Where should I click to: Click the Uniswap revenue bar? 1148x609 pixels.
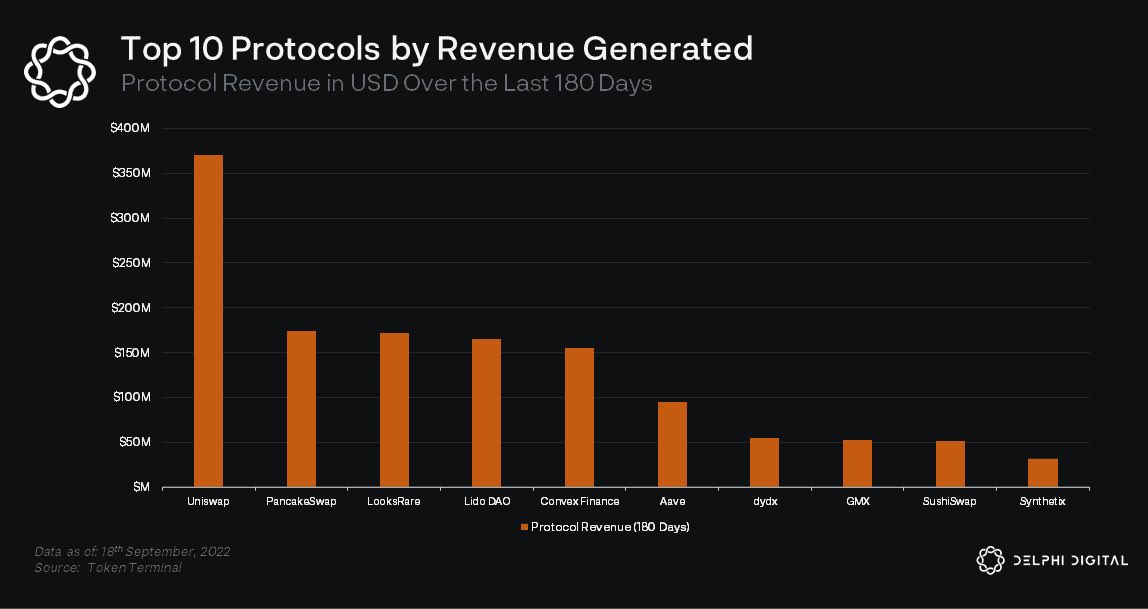point(208,320)
